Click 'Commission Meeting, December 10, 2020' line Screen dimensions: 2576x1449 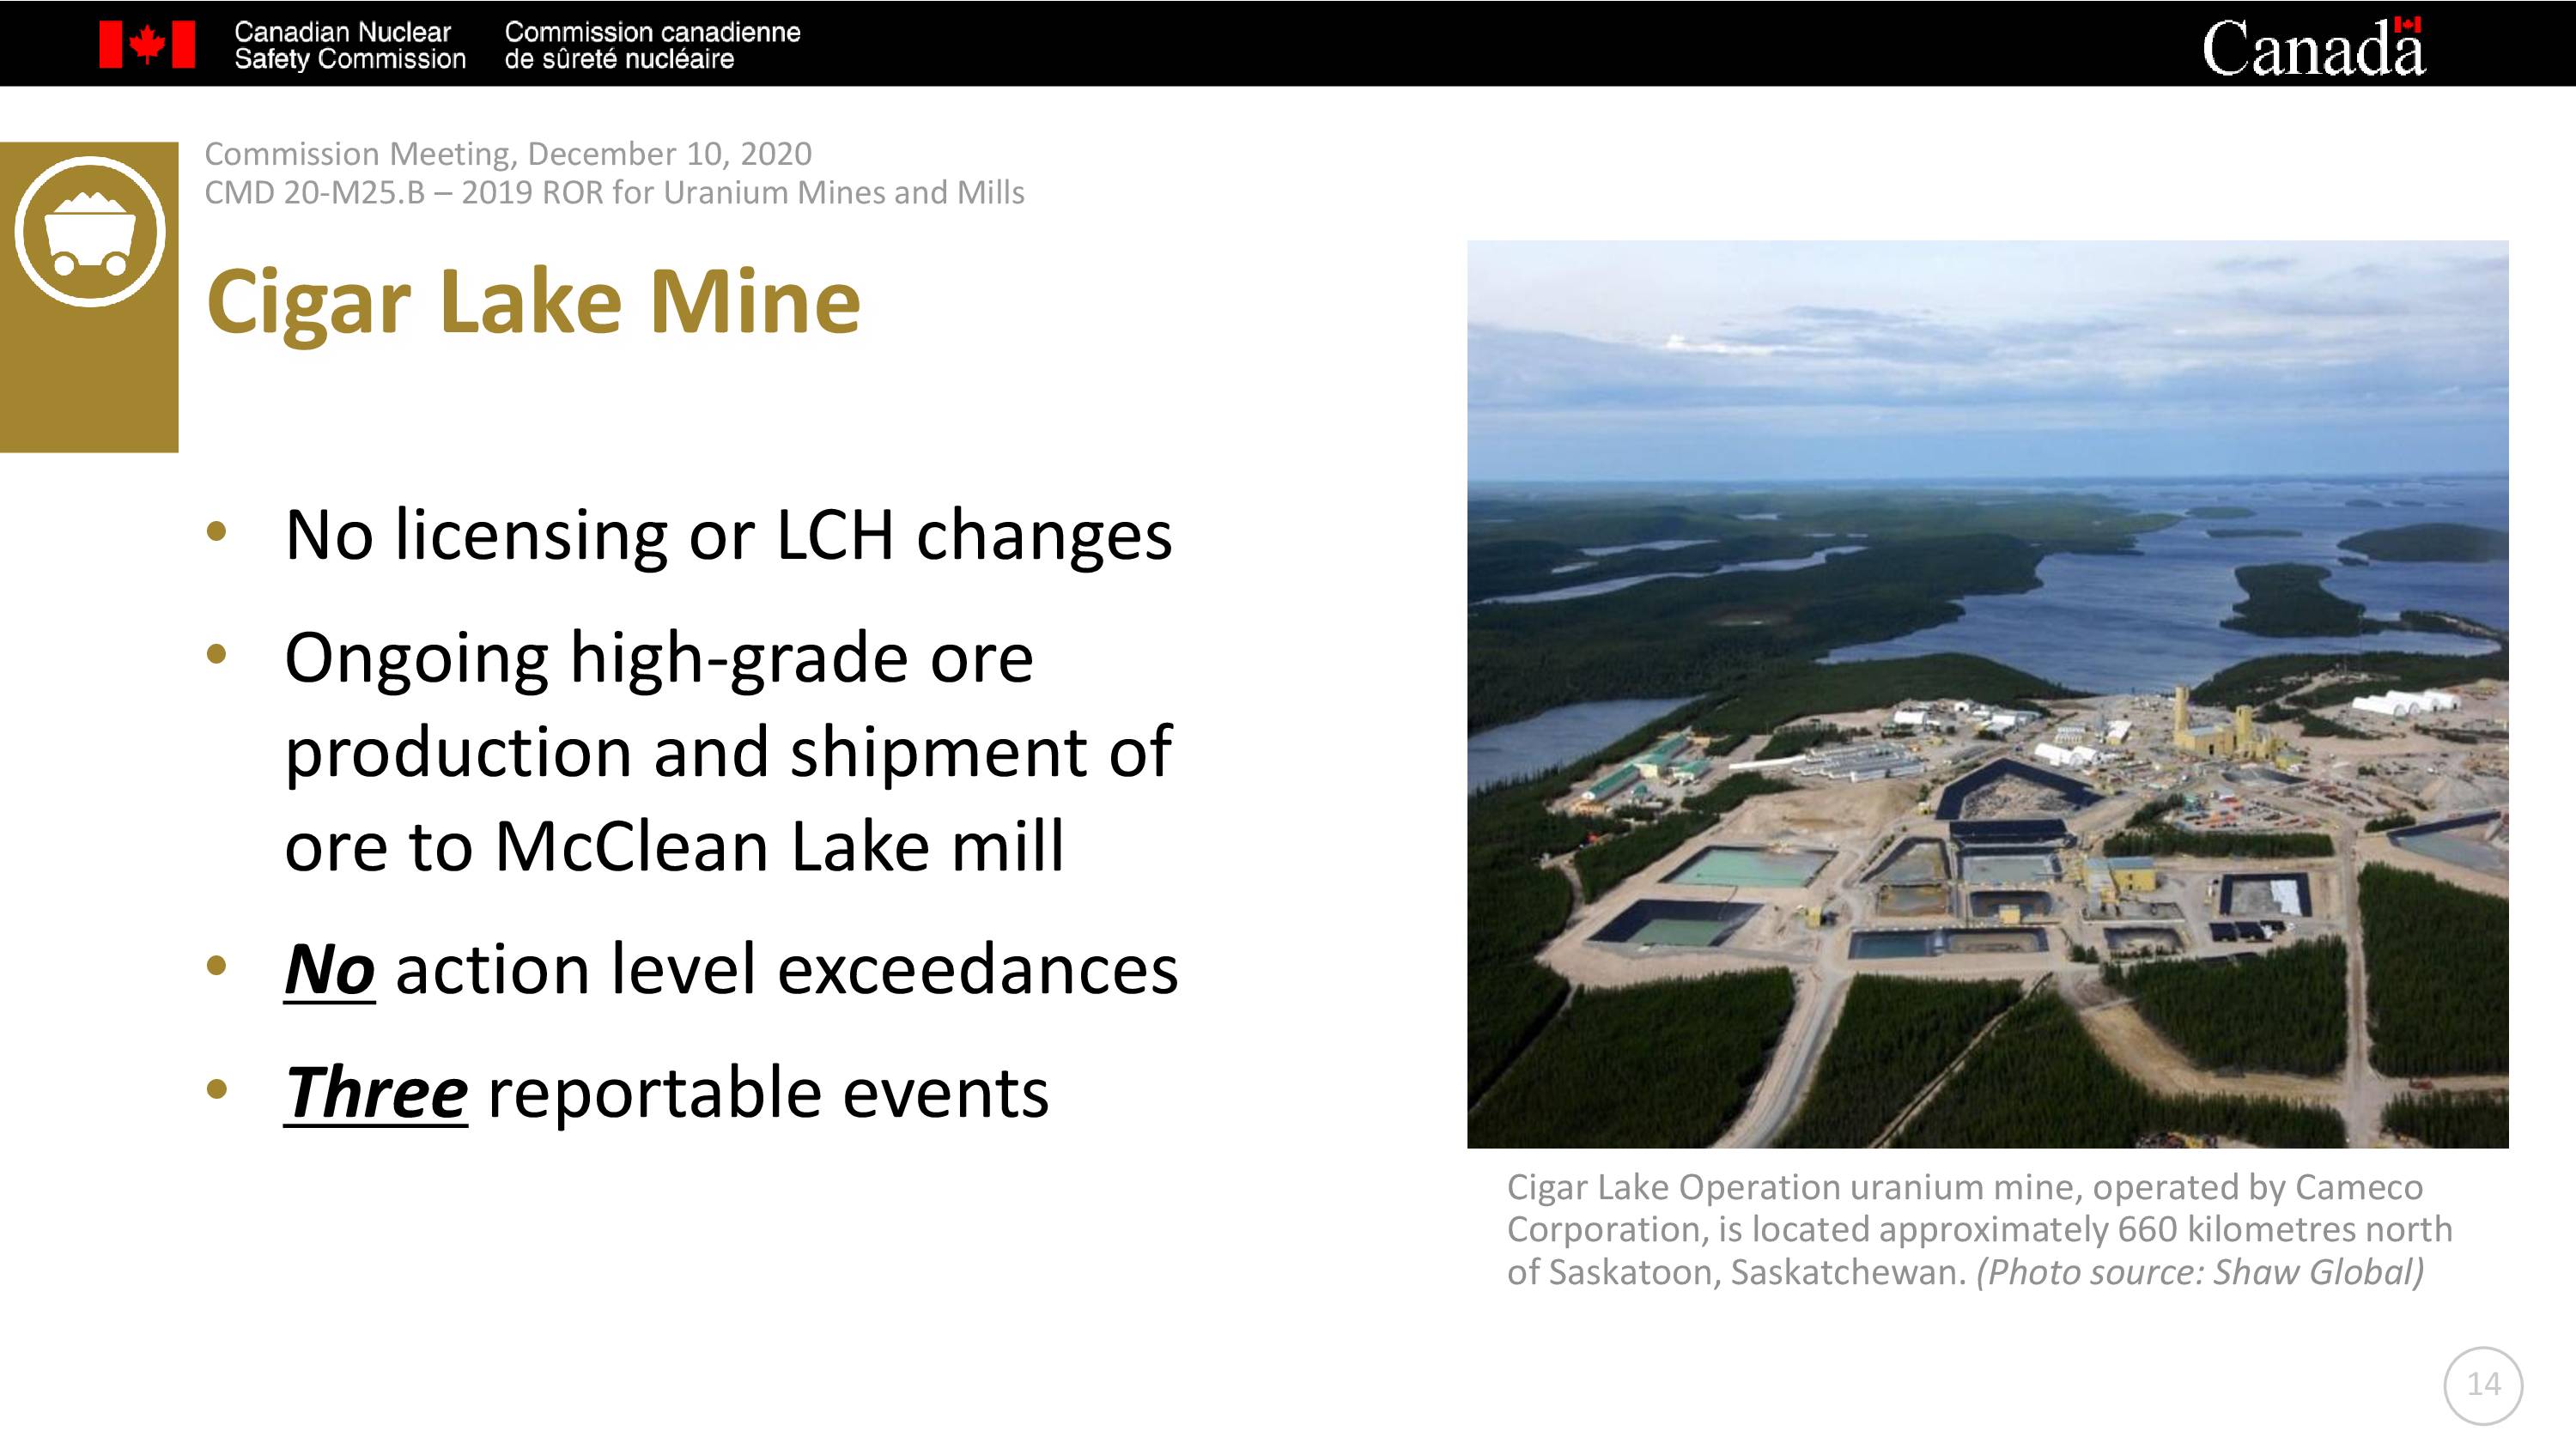click(x=508, y=154)
